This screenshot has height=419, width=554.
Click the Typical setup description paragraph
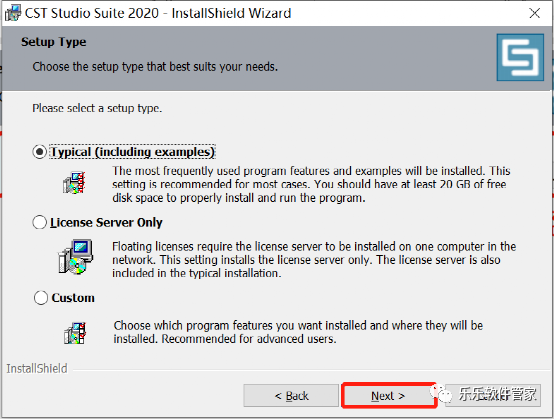point(311,184)
